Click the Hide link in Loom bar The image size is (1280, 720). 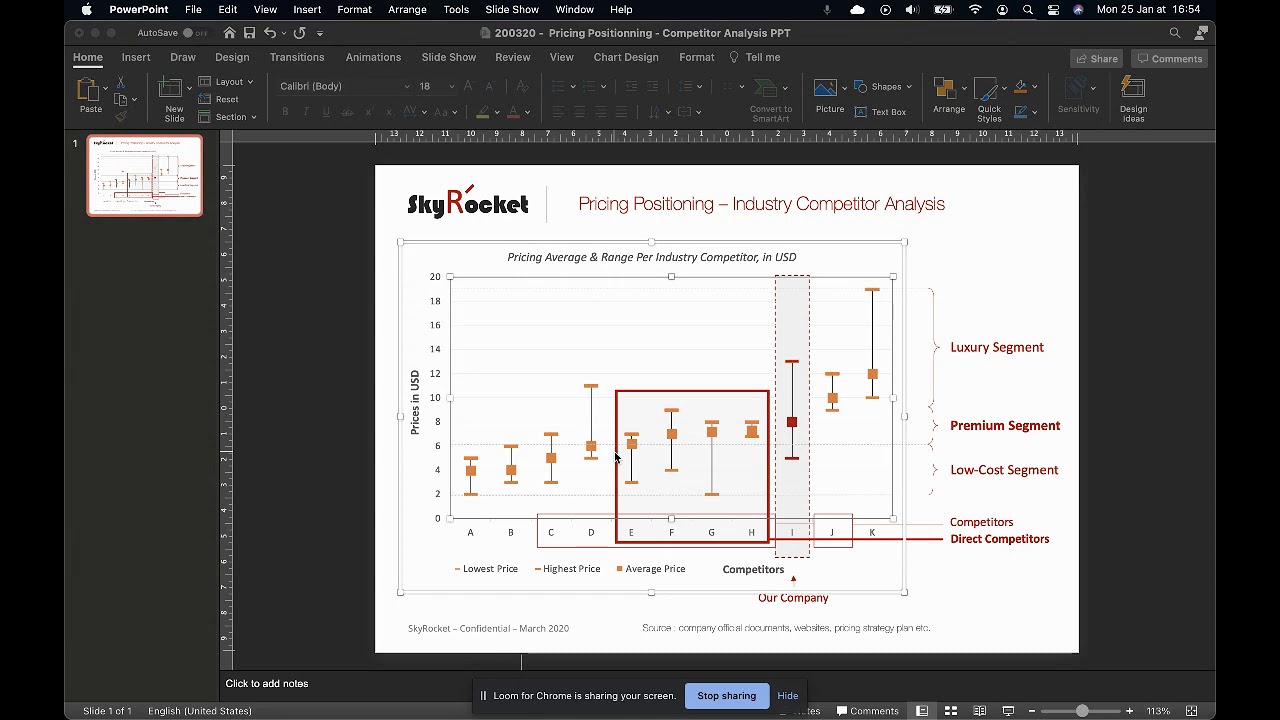788,696
